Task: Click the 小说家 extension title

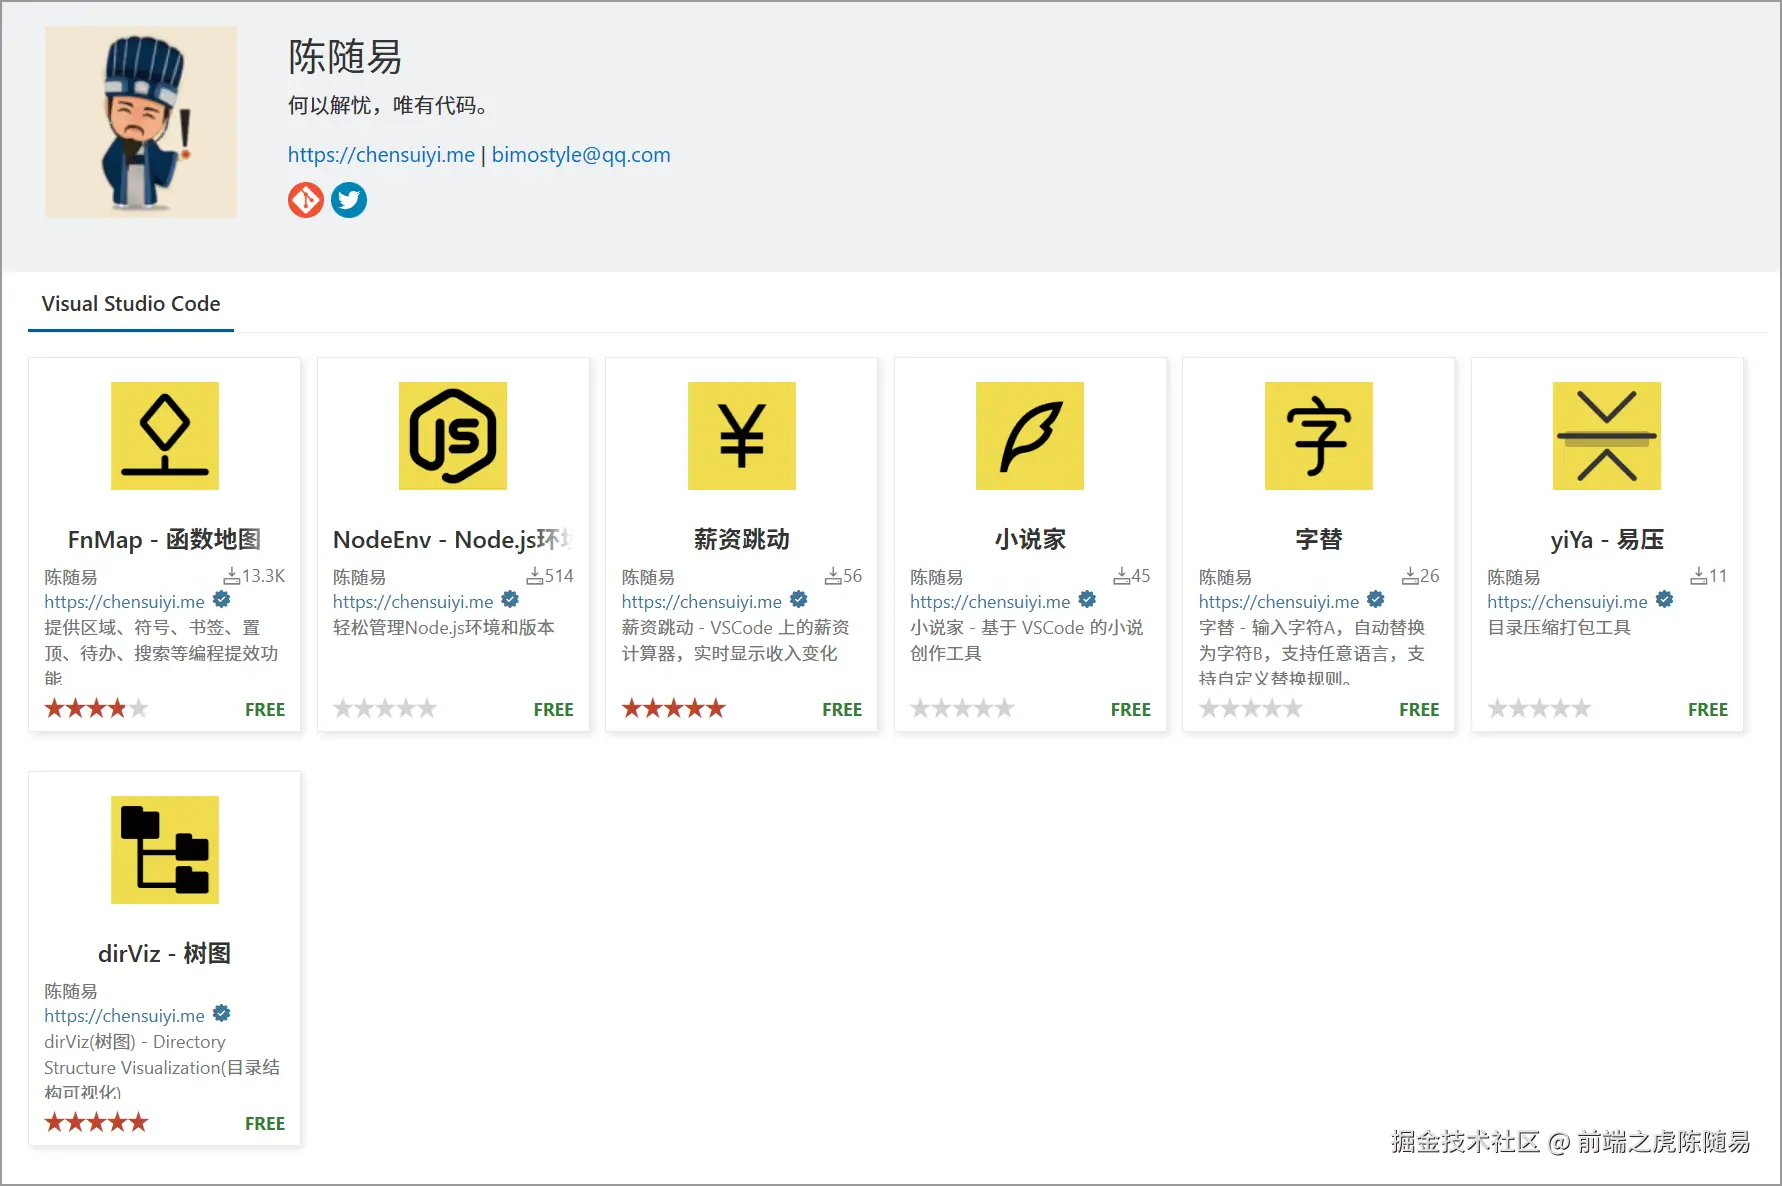Action: [1030, 540]
